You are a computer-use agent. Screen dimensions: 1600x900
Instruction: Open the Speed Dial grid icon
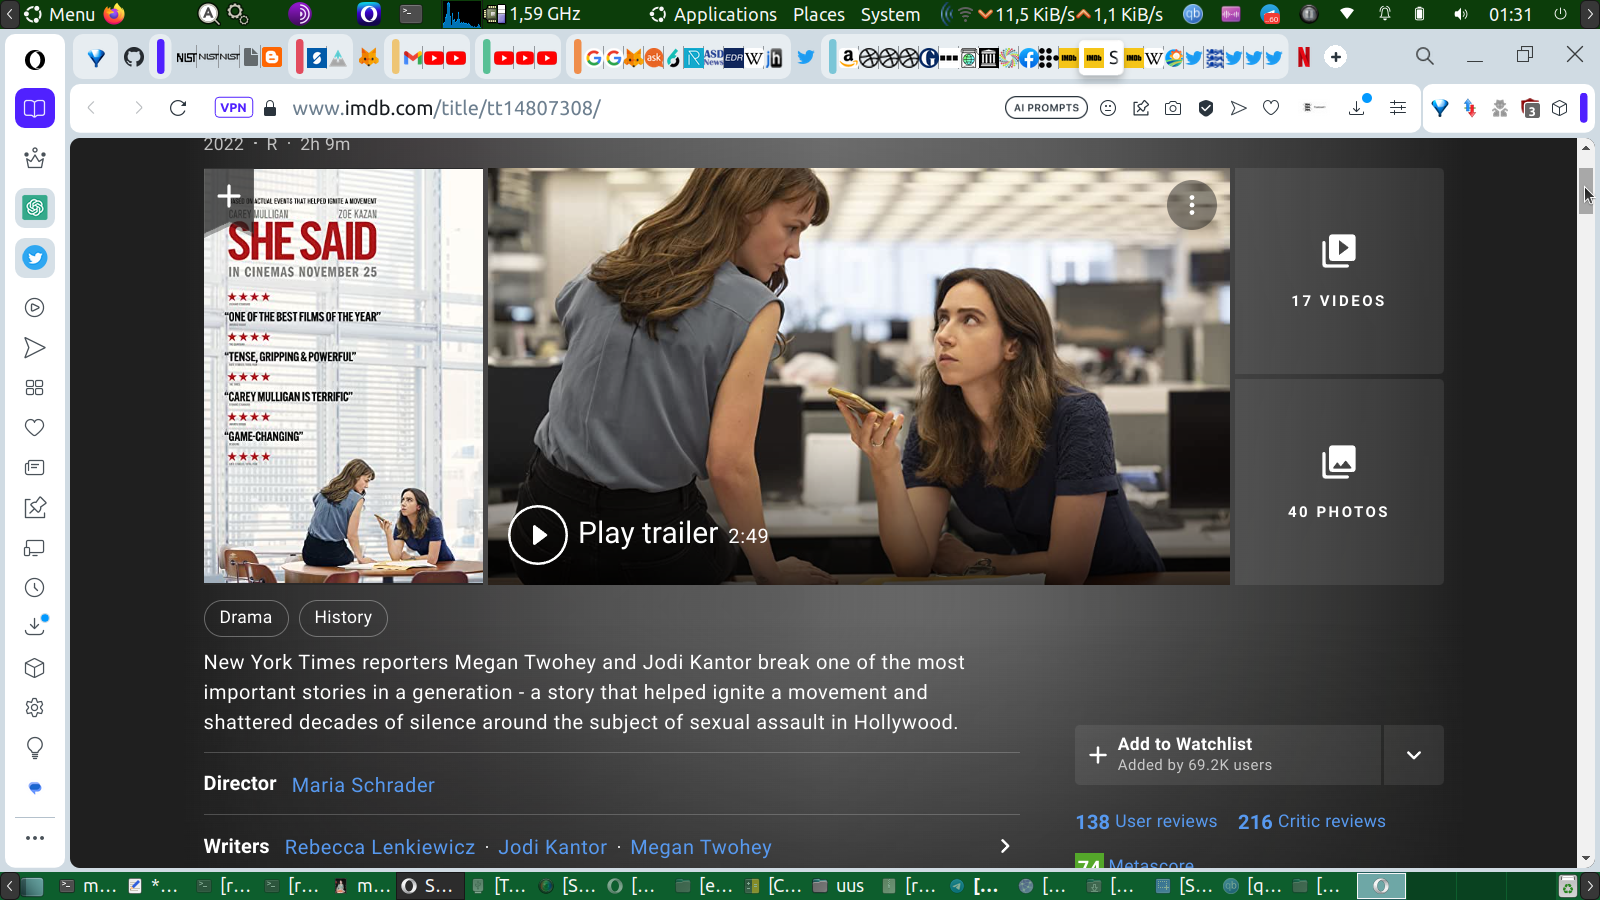point(35,388)
